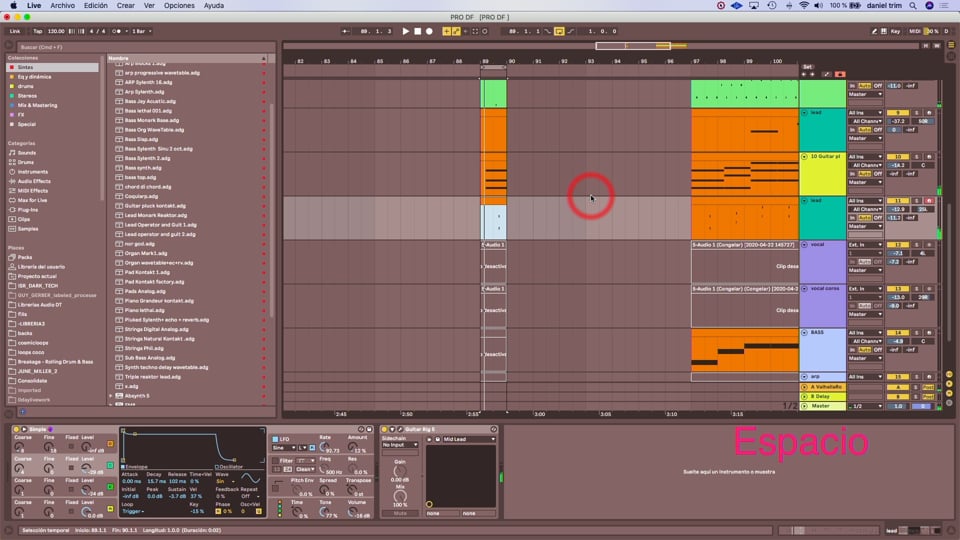Toggle the Punch-In switch
Screen dimensions: 960x540
(x=548, y=31)
